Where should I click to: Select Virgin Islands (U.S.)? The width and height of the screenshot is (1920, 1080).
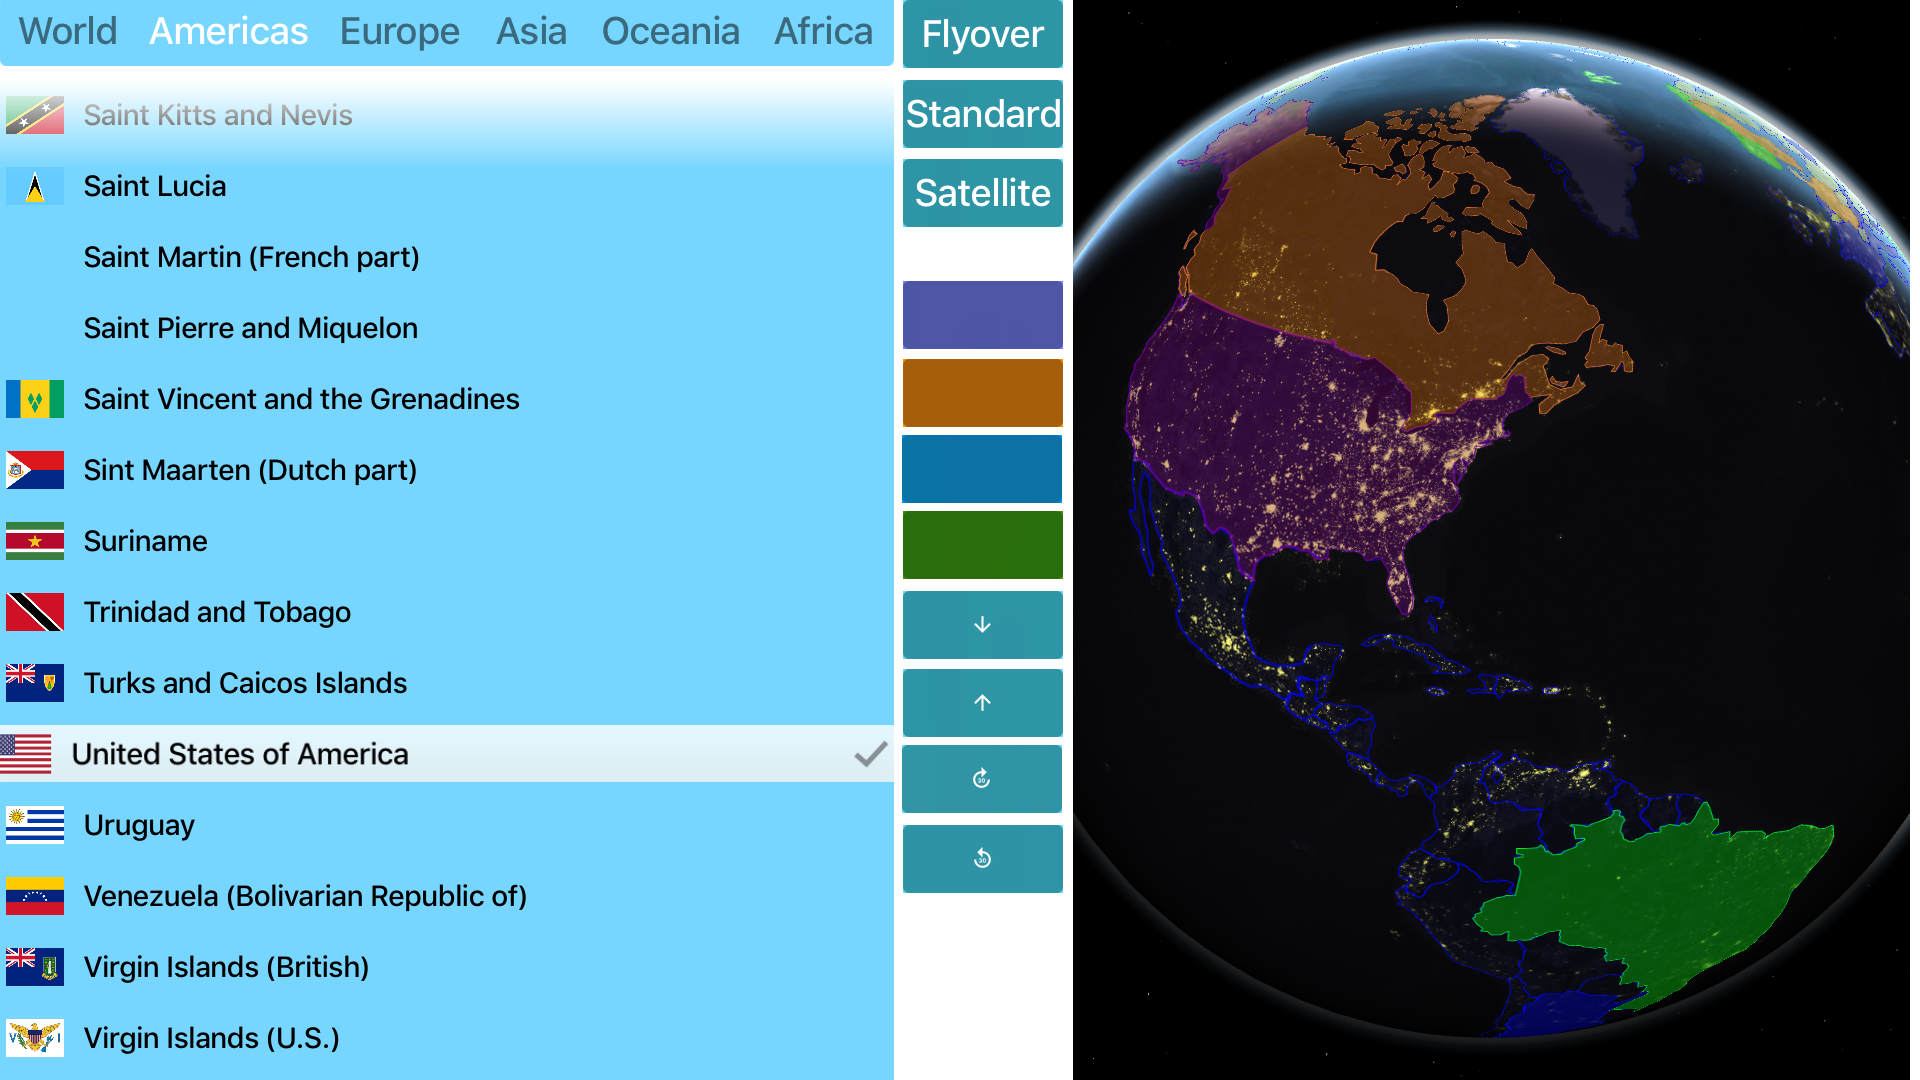[447, 1038]
